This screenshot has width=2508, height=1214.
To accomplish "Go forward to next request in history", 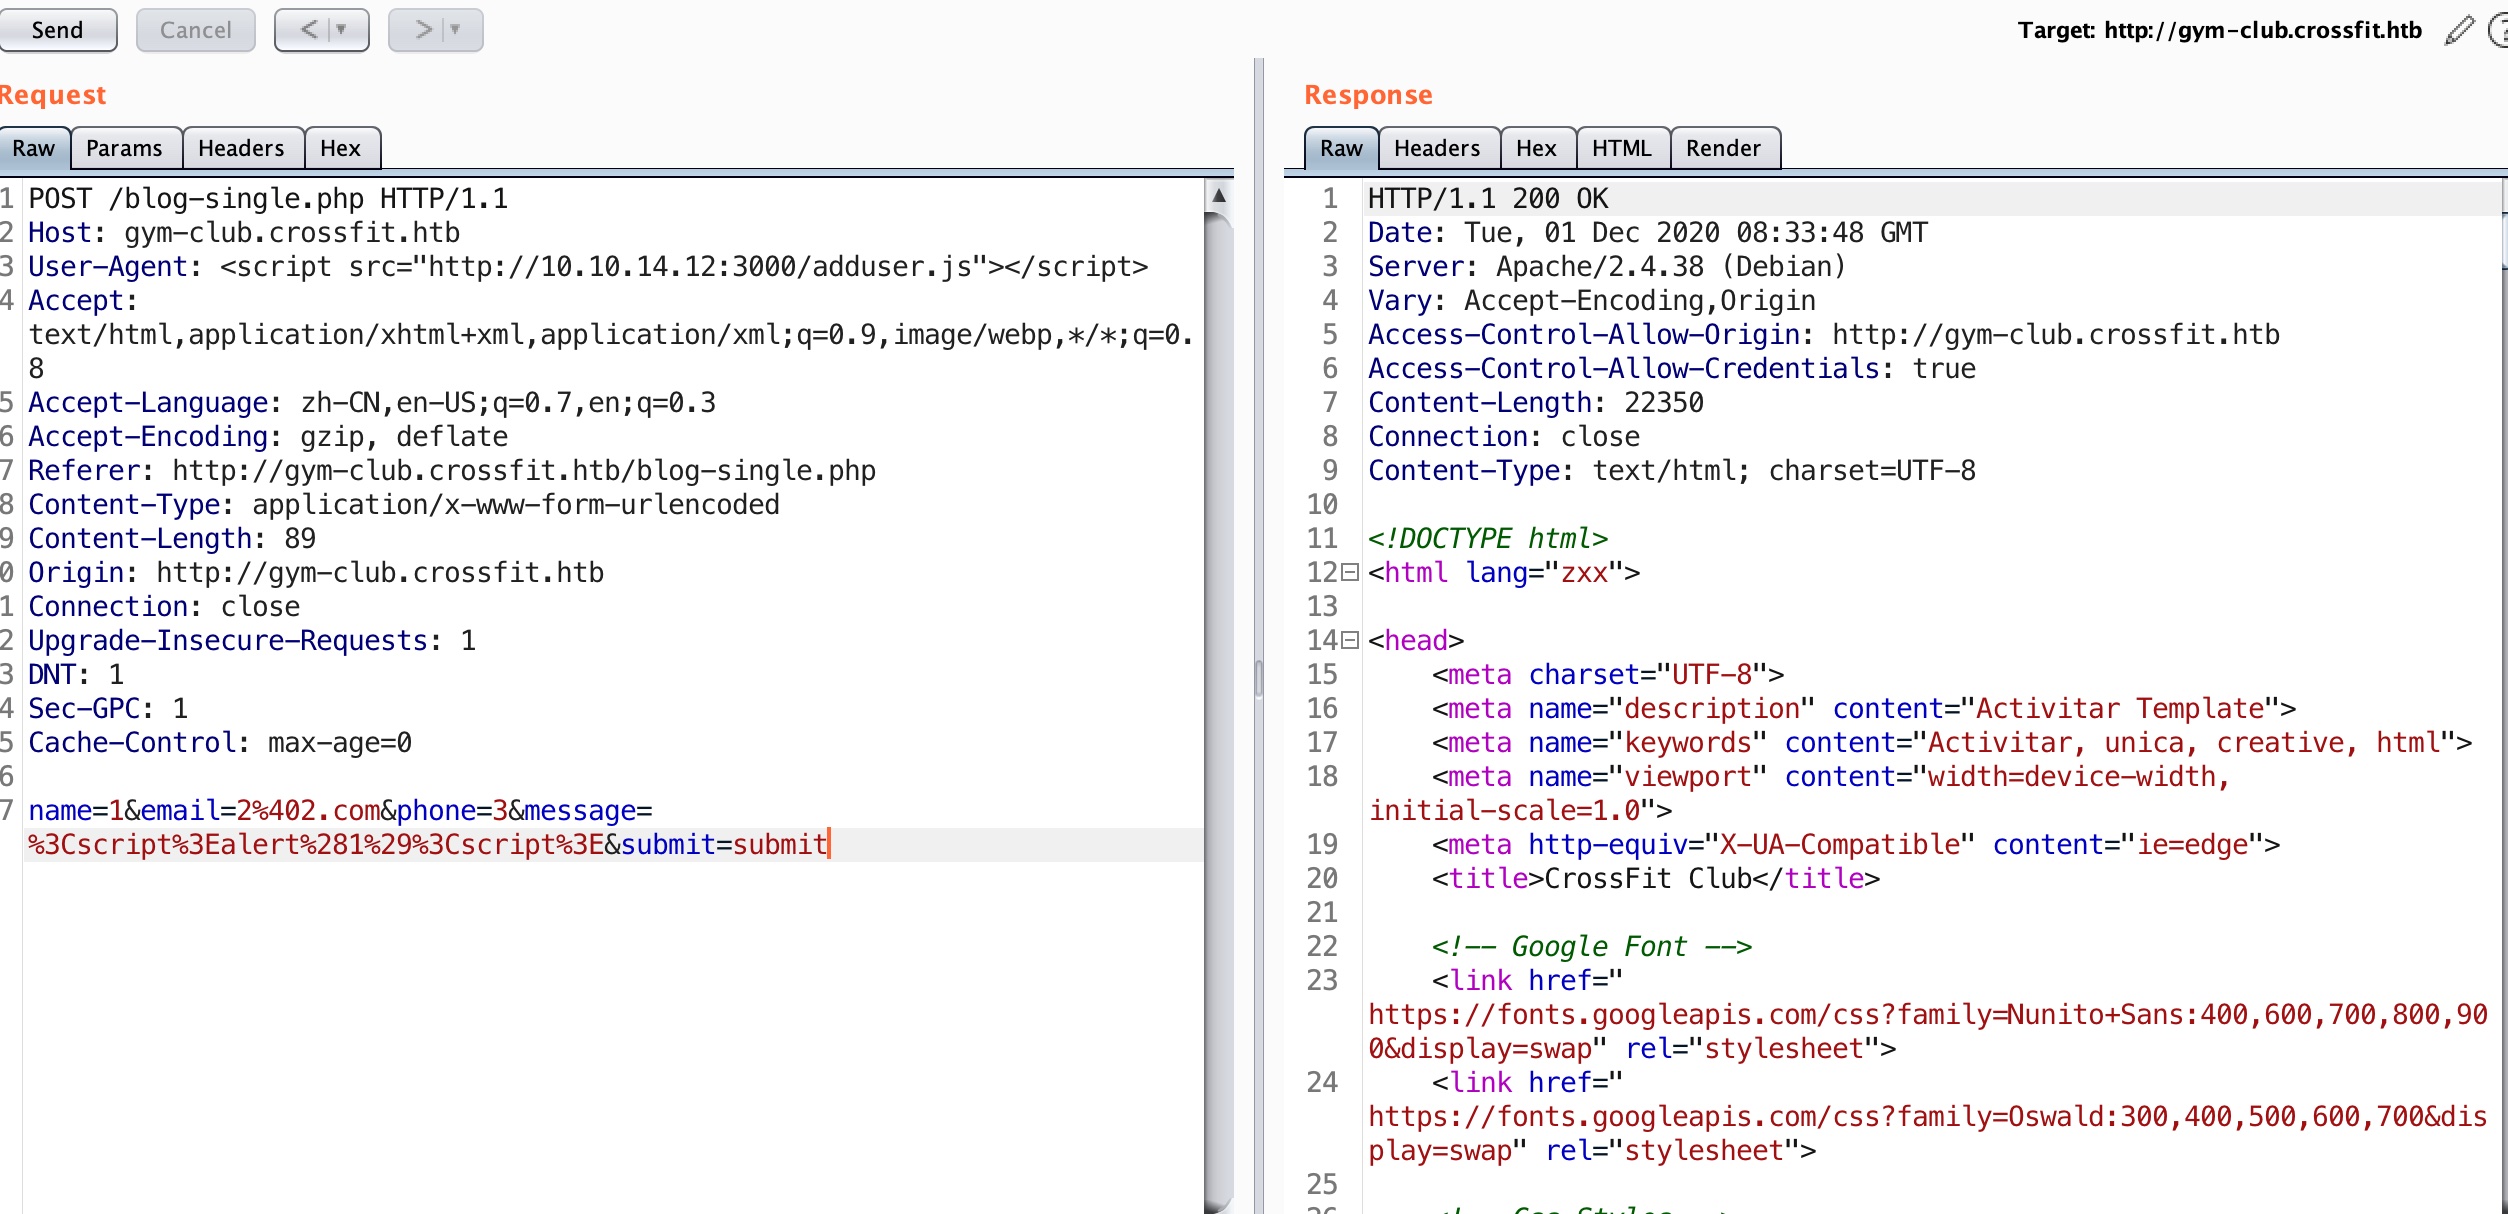I will click(423, 30).
